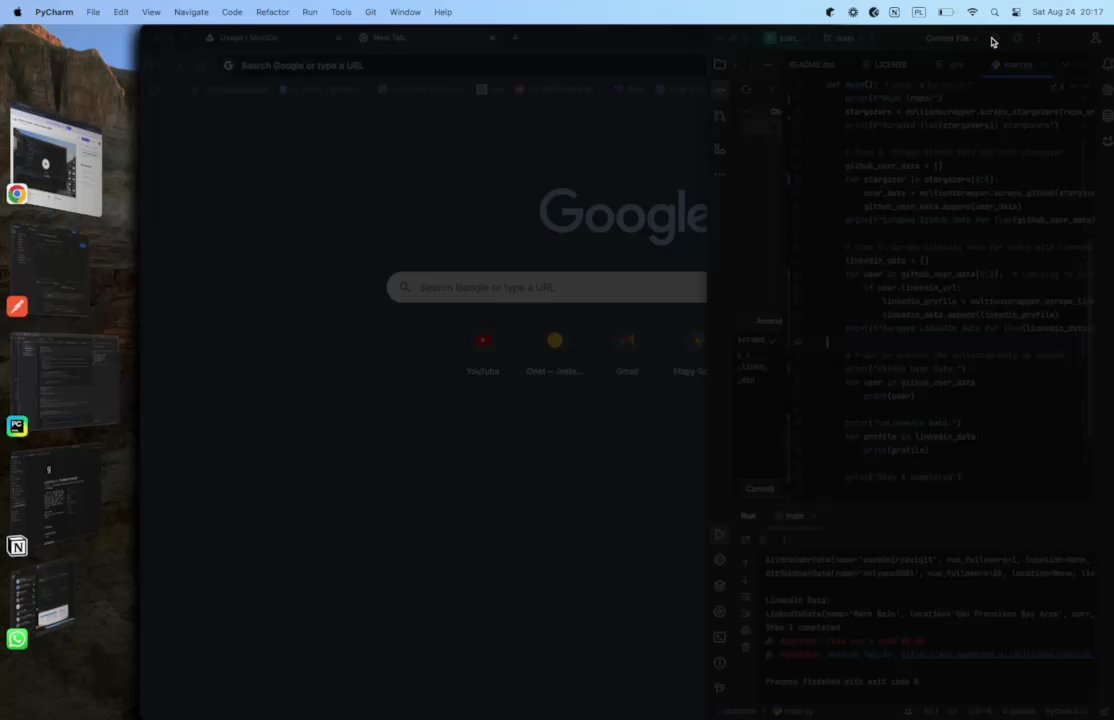Close the Usage | MultiOn browser tab

click(x=338, y=38)
